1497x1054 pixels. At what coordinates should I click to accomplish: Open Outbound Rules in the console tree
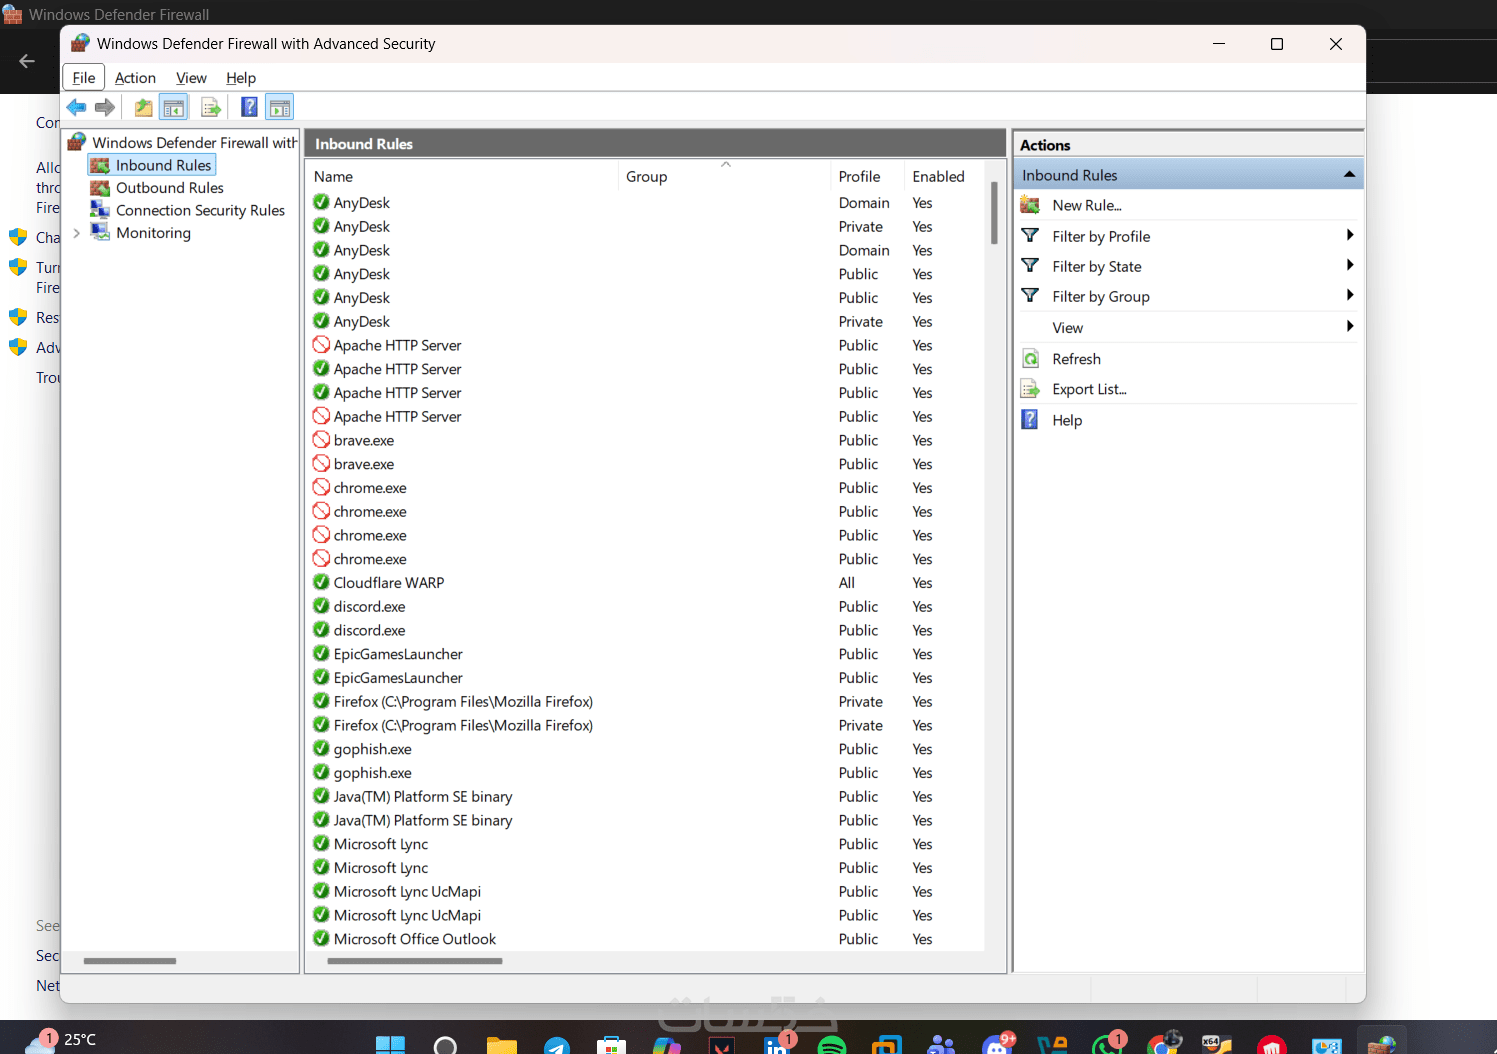169,188
